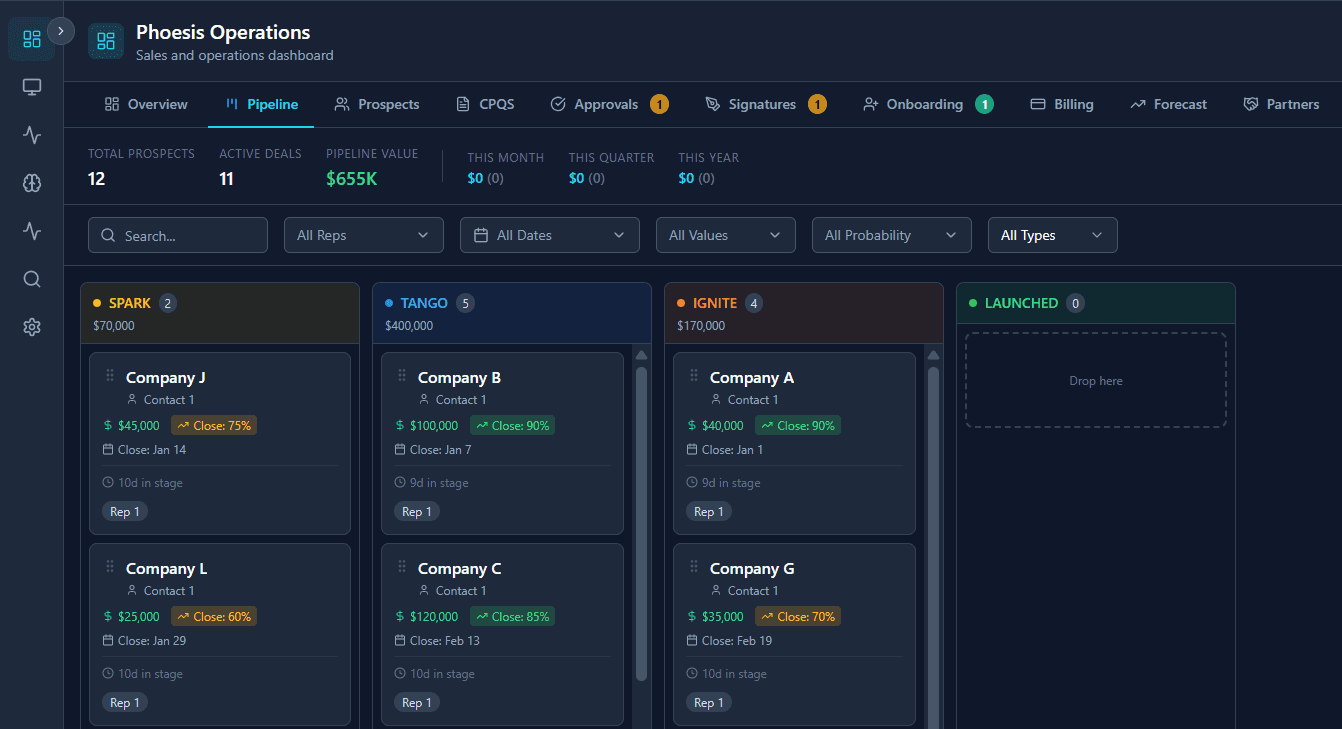
Task: Click the search icon in the sidebar
Action: pyautogui.click(x=32, y=279)
